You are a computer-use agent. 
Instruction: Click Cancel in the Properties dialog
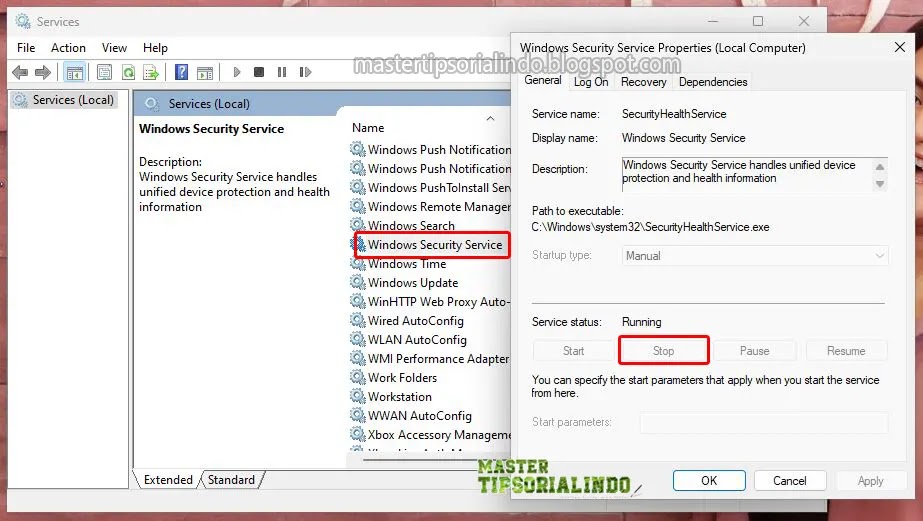[x=790, y=480]
